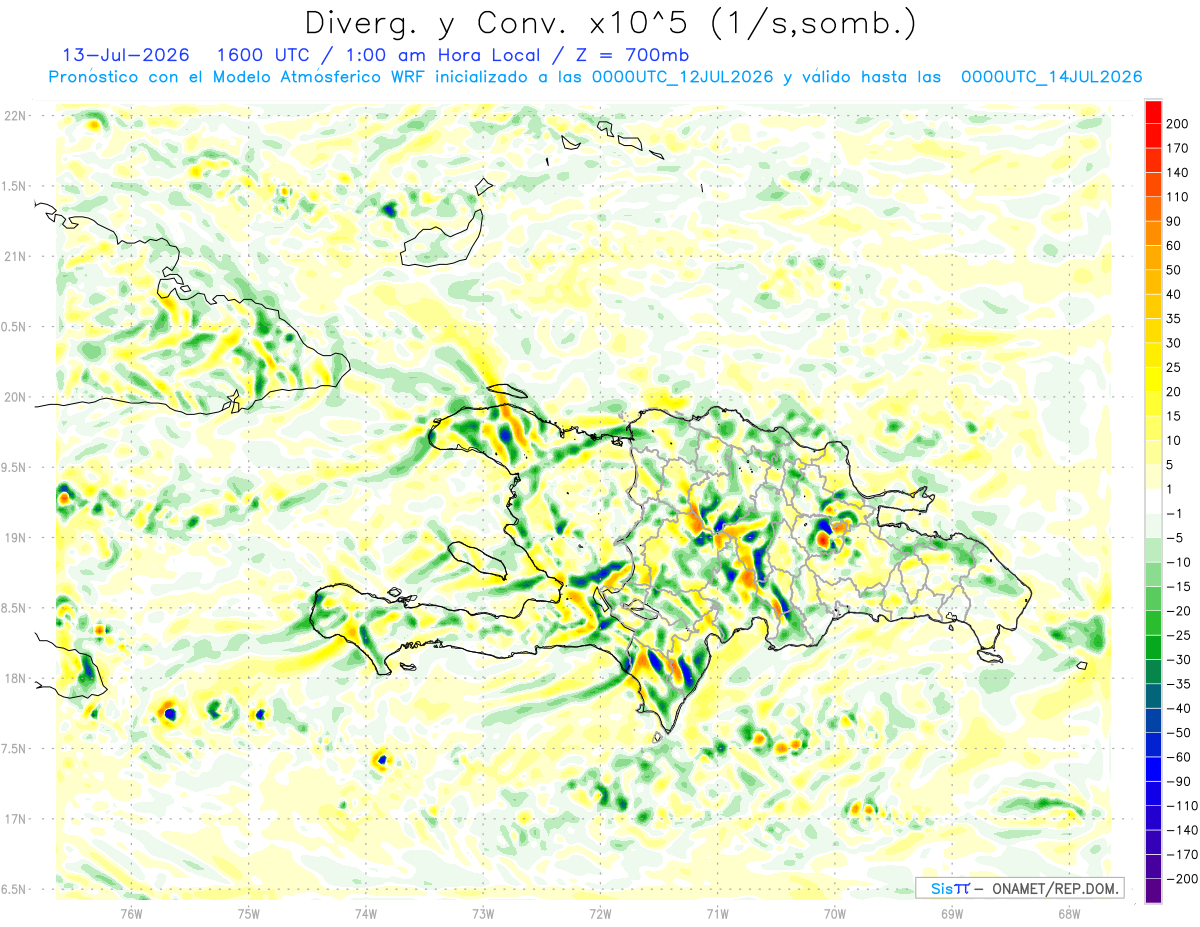Click the 19N latitude label

coord(17,538)
